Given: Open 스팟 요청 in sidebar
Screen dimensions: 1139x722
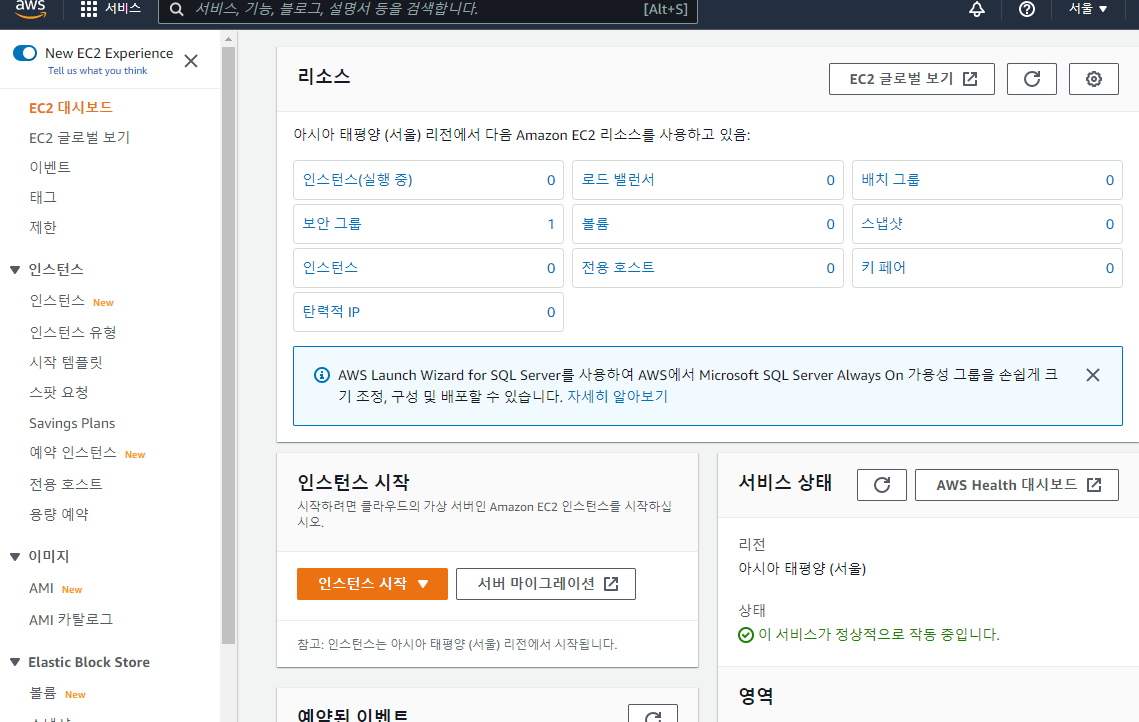Looking at the screenshot, I should tap(59, 392).
